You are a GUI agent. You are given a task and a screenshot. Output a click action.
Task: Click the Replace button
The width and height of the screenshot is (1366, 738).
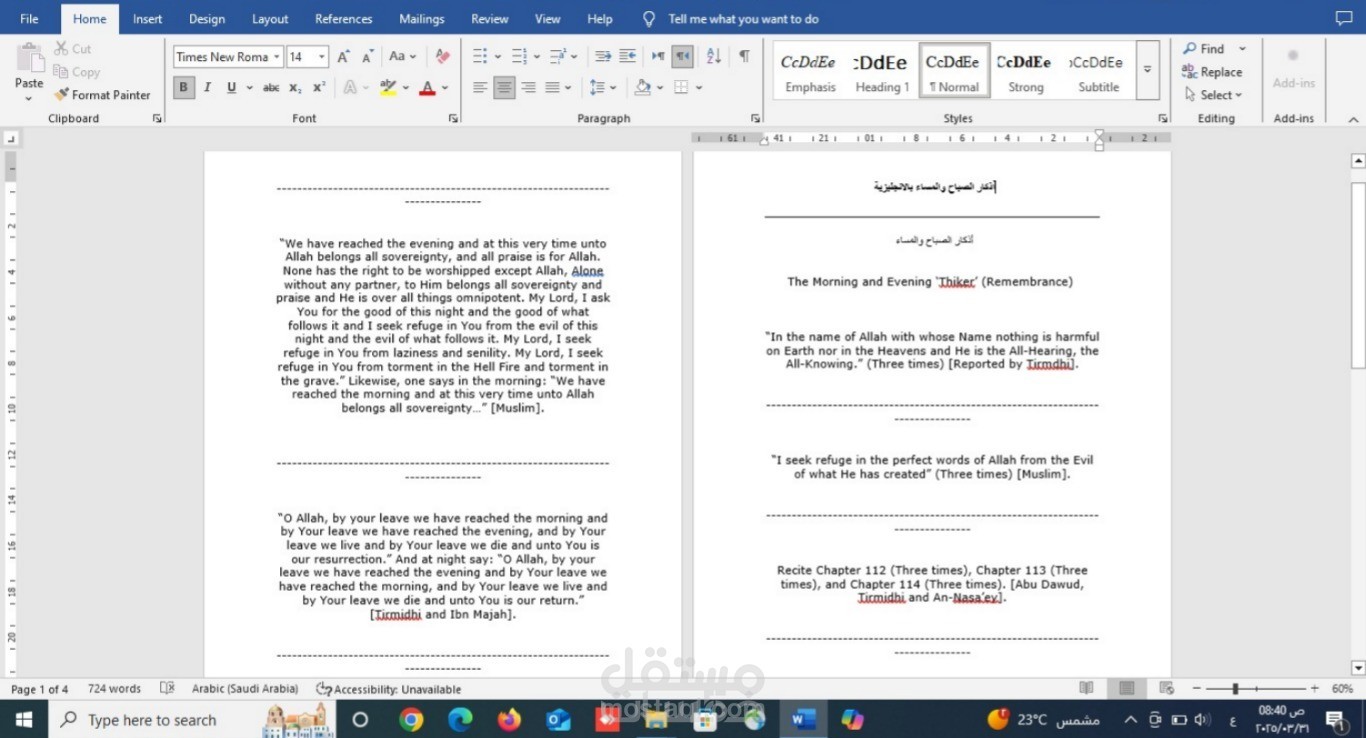tap(1212, 72)
